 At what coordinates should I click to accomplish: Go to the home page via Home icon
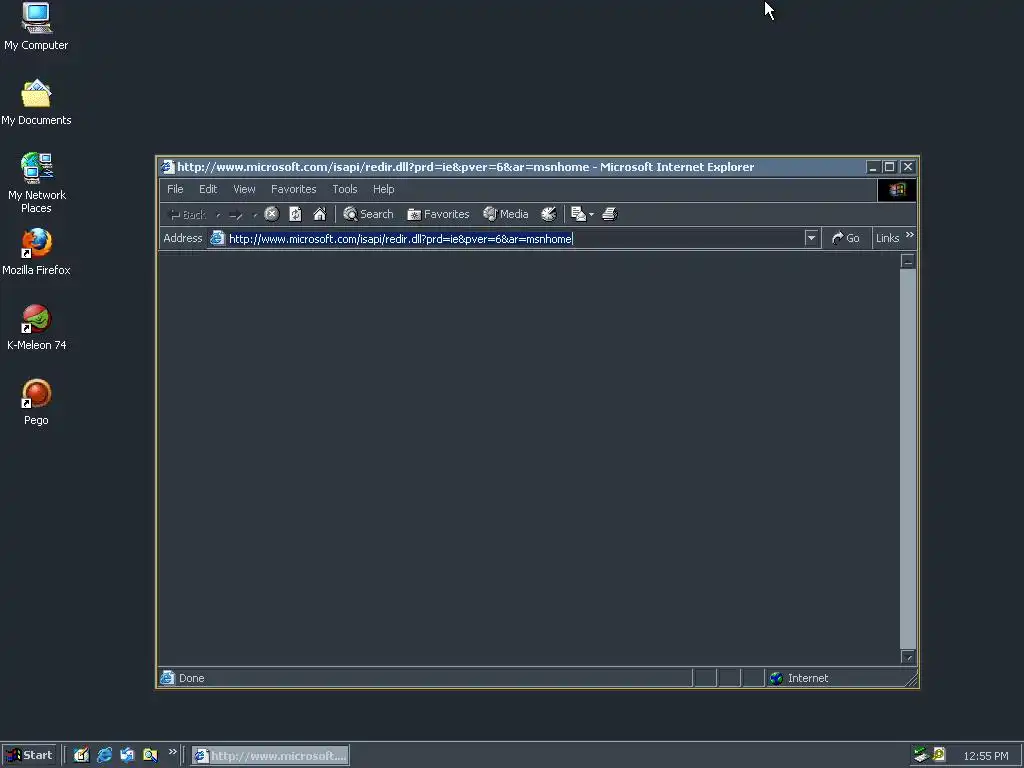tap(319, 214)
